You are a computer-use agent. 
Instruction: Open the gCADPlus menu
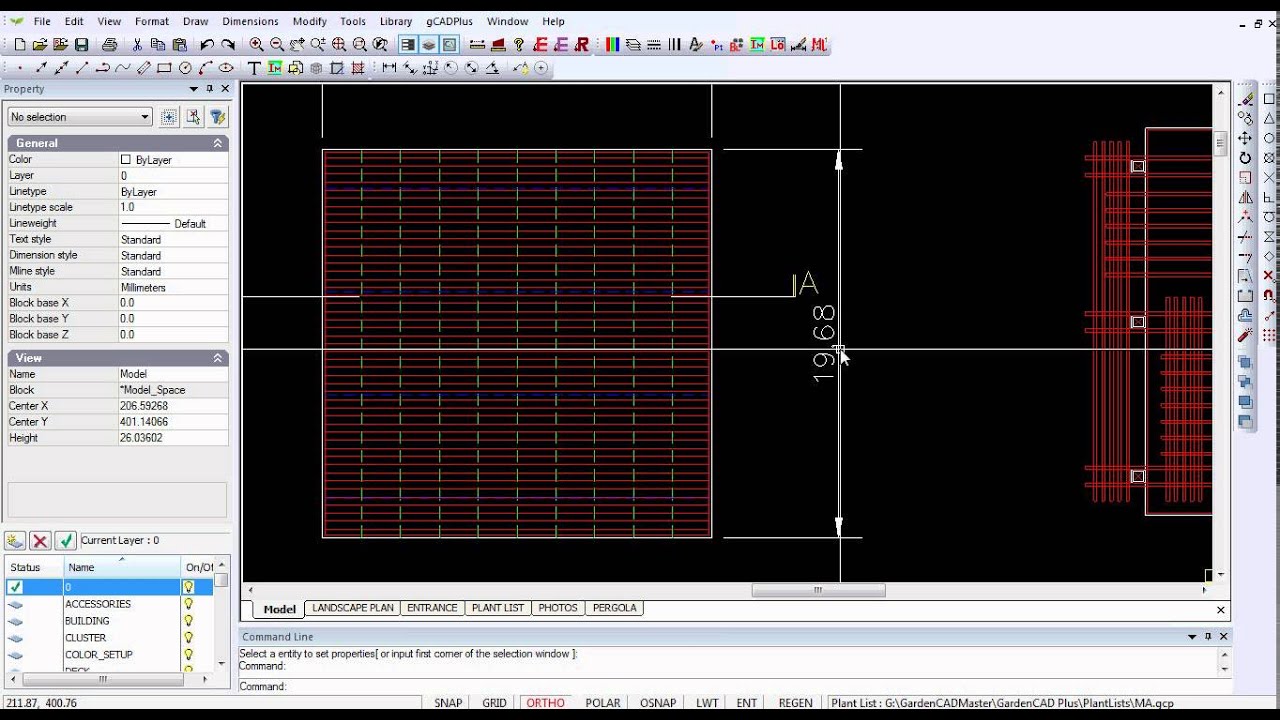tap(449, 21)
